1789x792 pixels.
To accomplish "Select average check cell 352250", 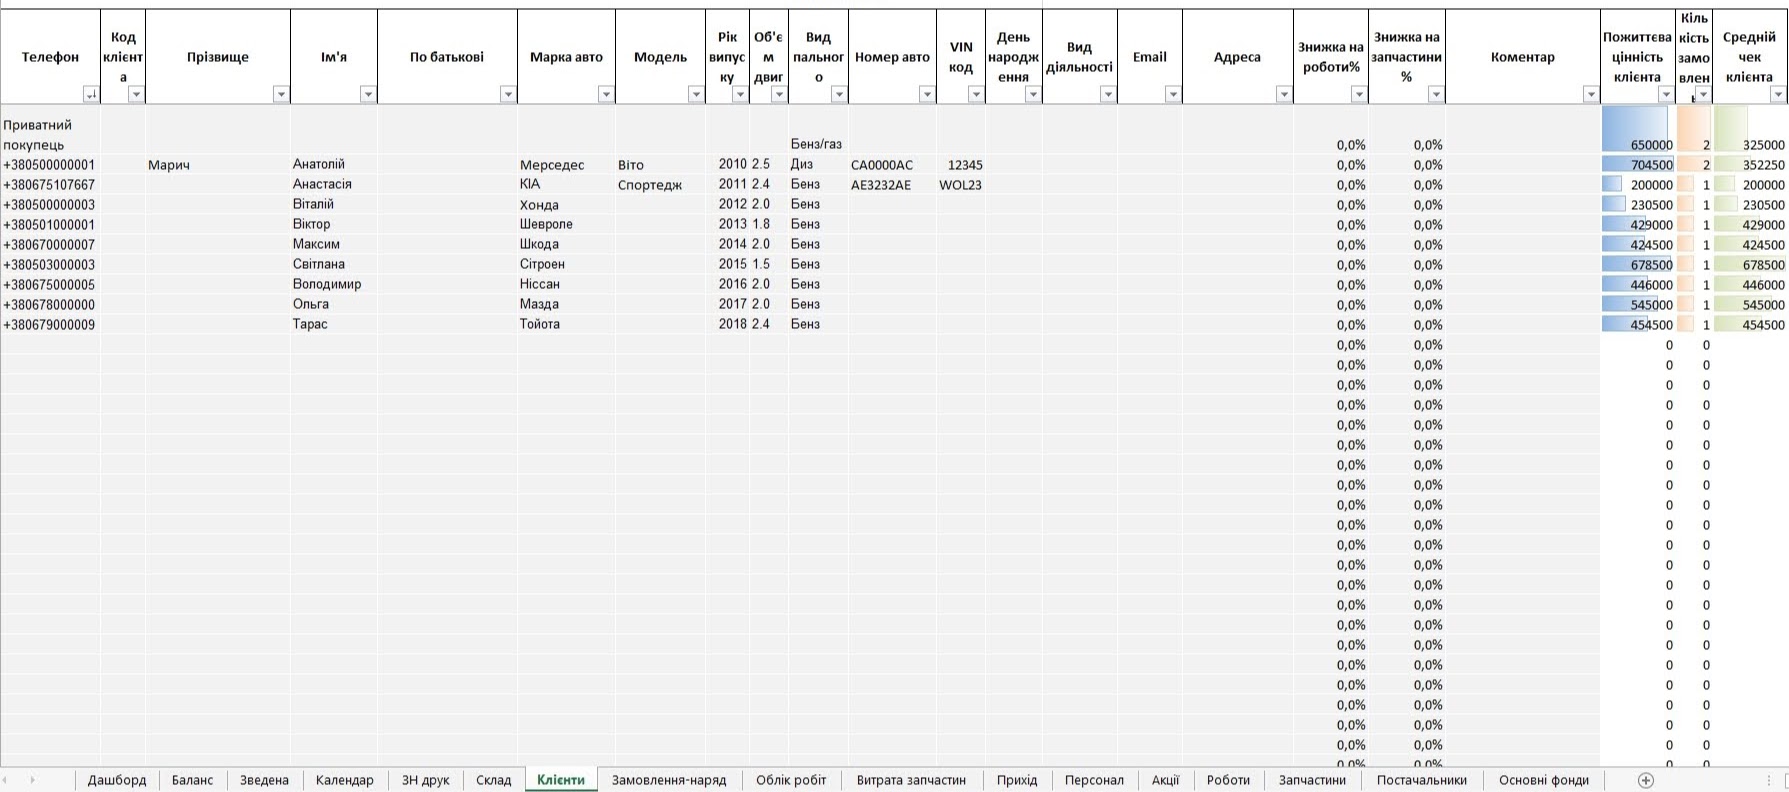I will (1749, 165).
